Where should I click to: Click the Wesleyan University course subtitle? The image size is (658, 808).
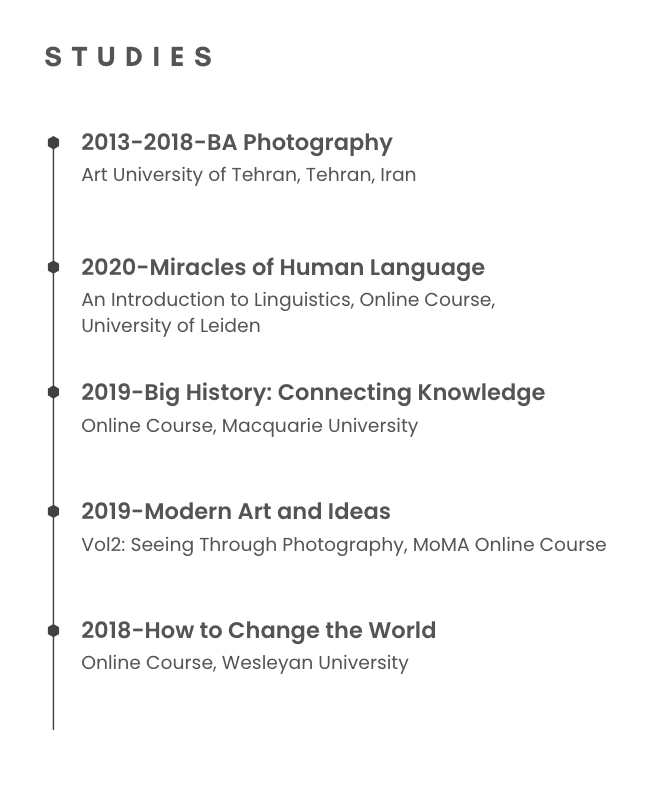pos(244,663)
